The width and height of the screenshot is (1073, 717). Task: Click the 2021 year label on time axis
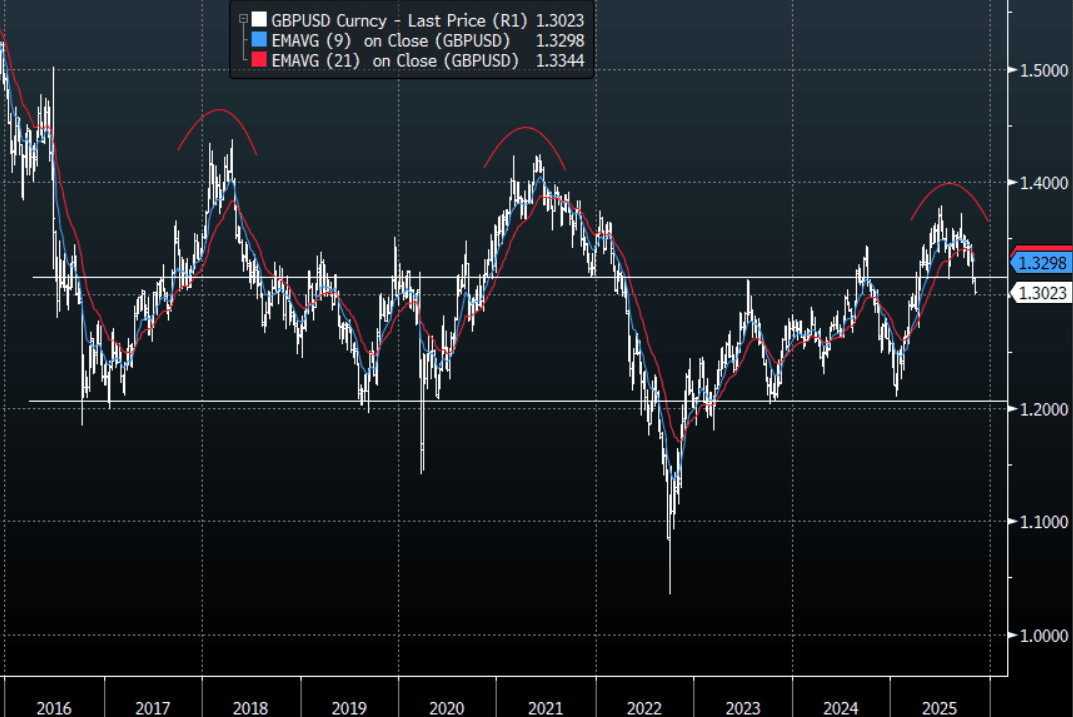click(x=545, y=707)
